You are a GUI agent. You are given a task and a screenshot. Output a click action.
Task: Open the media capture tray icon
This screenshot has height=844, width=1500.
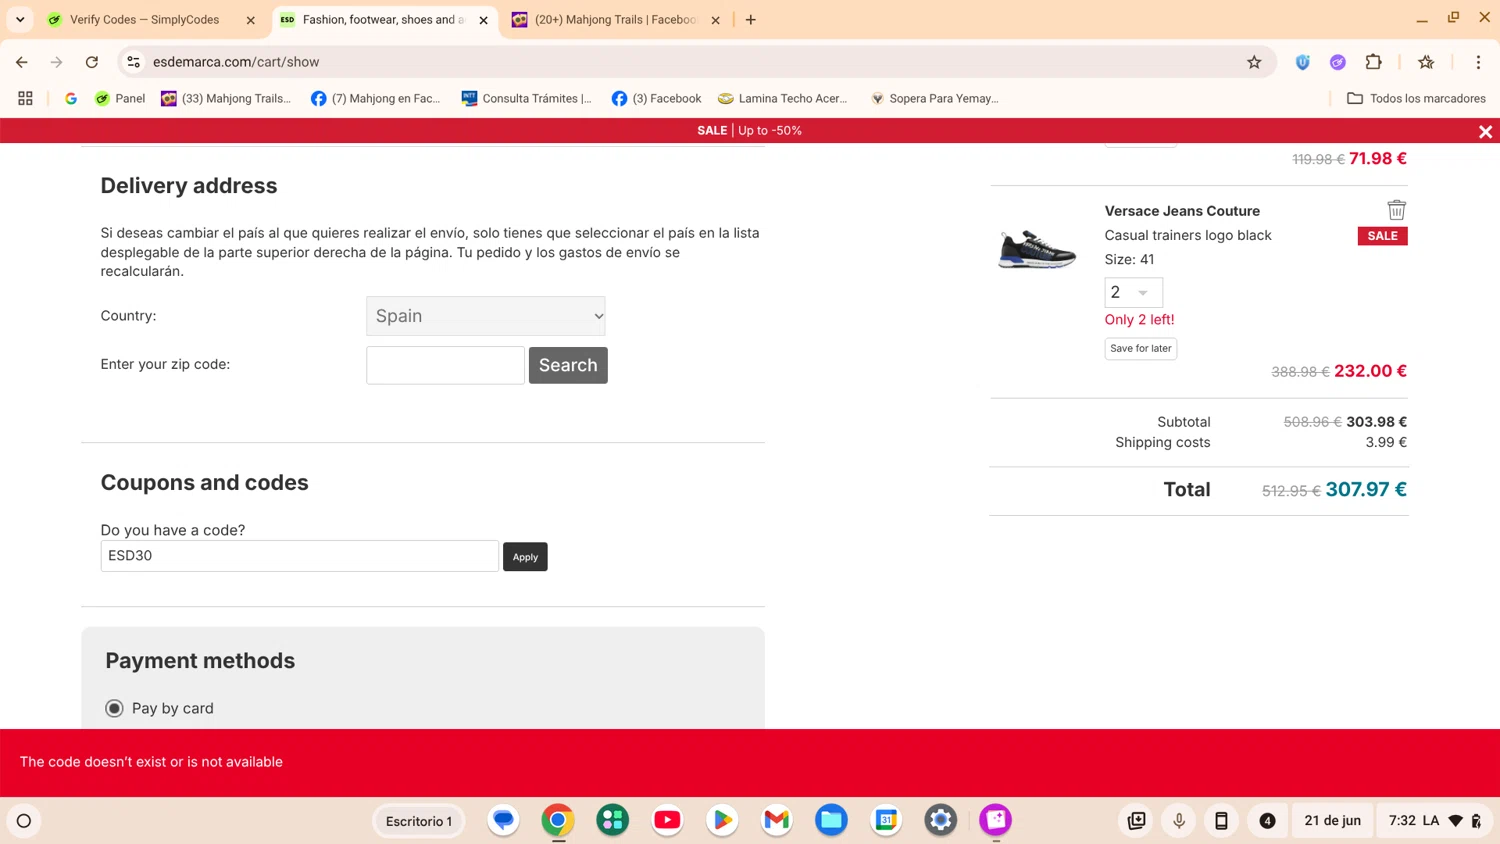(1136, 821)
